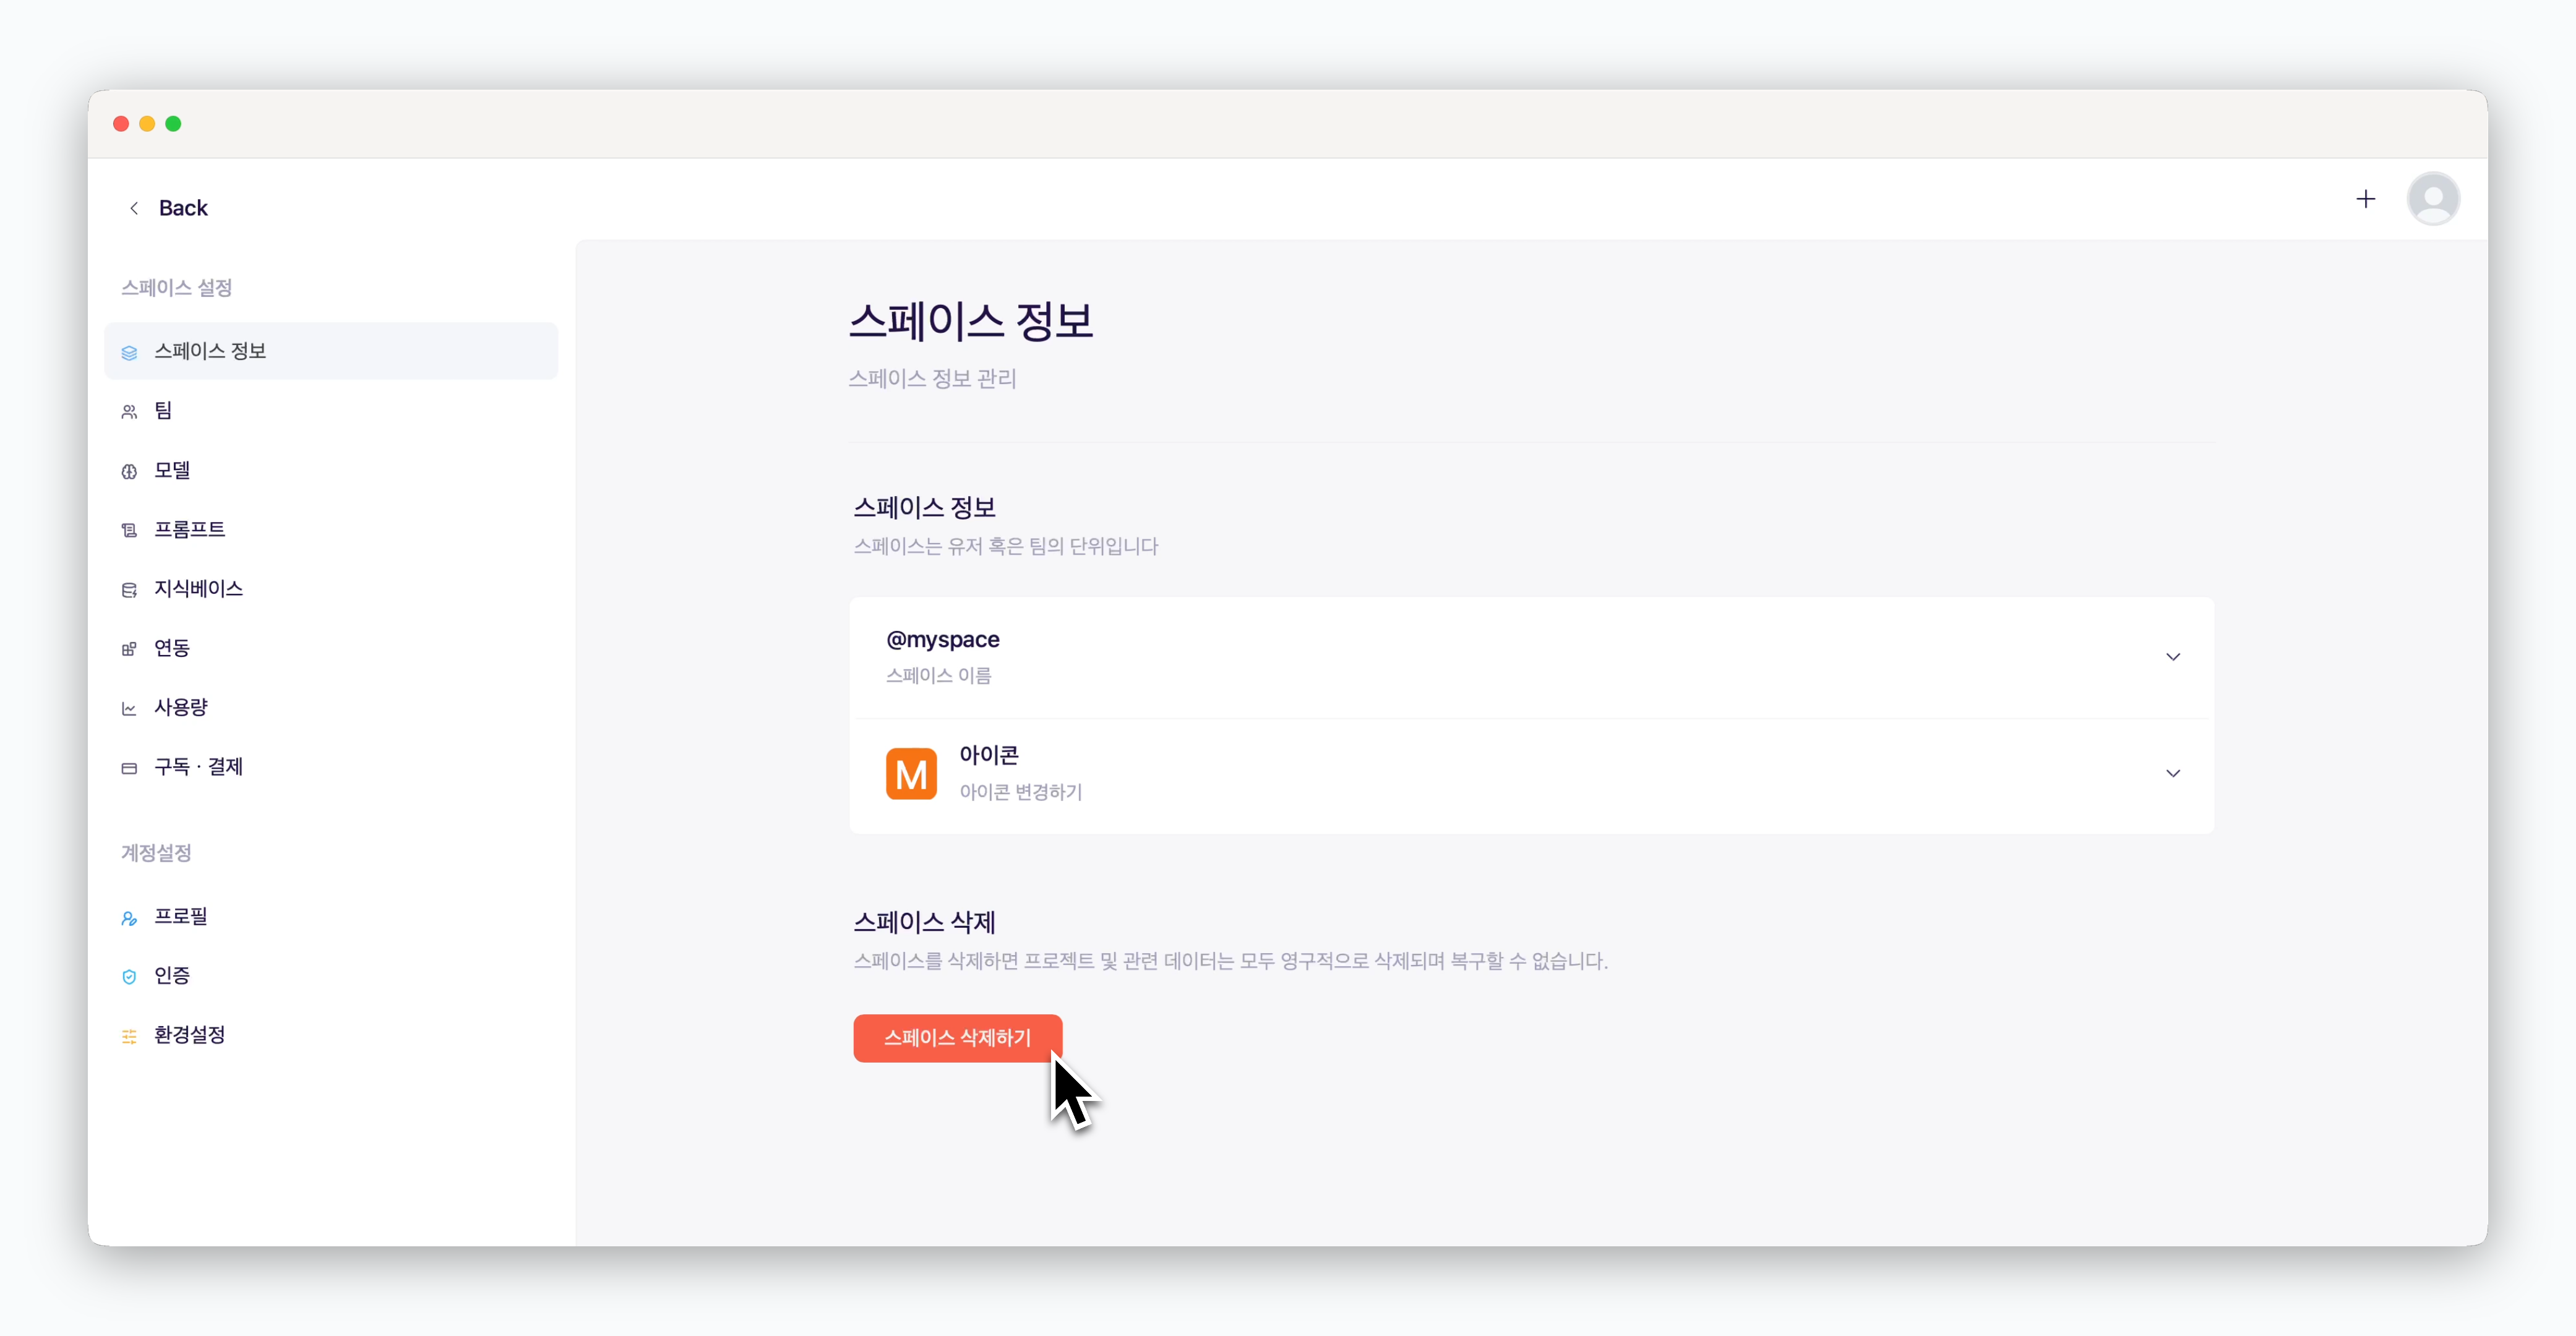Click the 연동 integration icon
2576x1336 pixels.
[129, 649]
